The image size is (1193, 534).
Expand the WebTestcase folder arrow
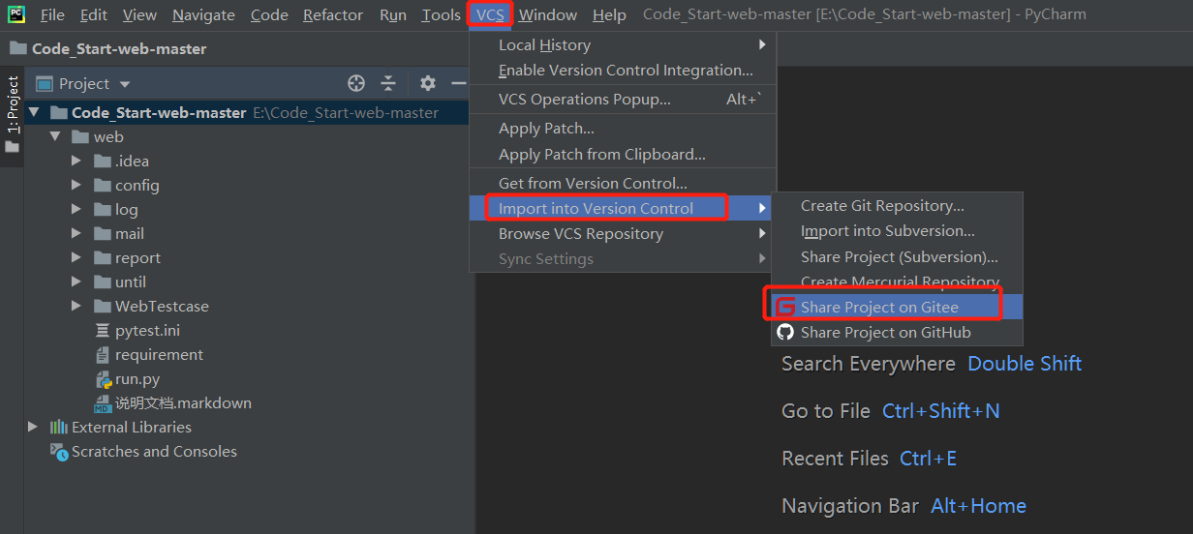[x=76, y=306]
